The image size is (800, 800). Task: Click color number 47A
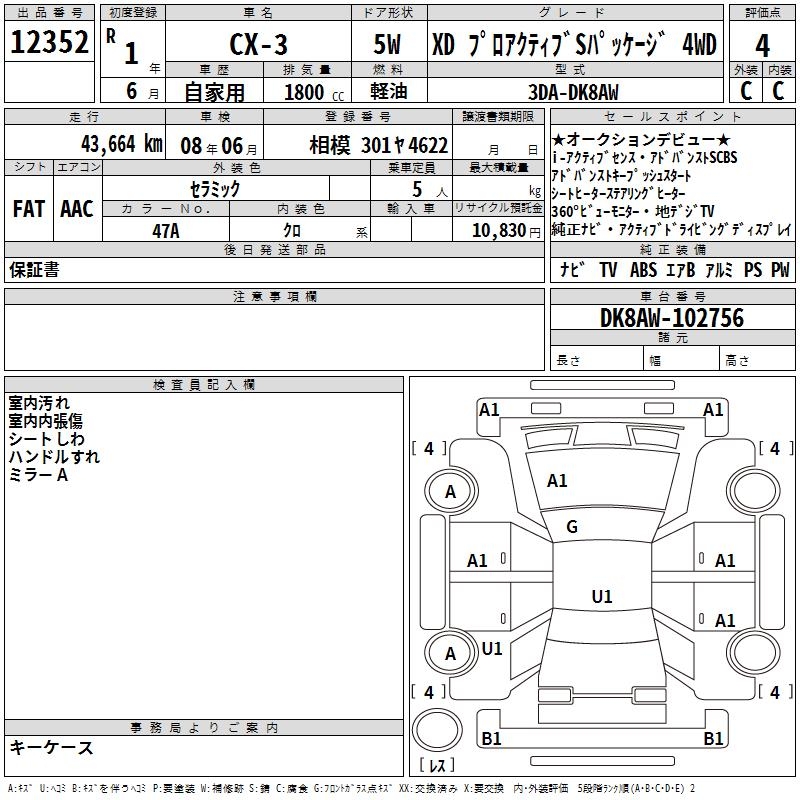(x=166, y=231)
